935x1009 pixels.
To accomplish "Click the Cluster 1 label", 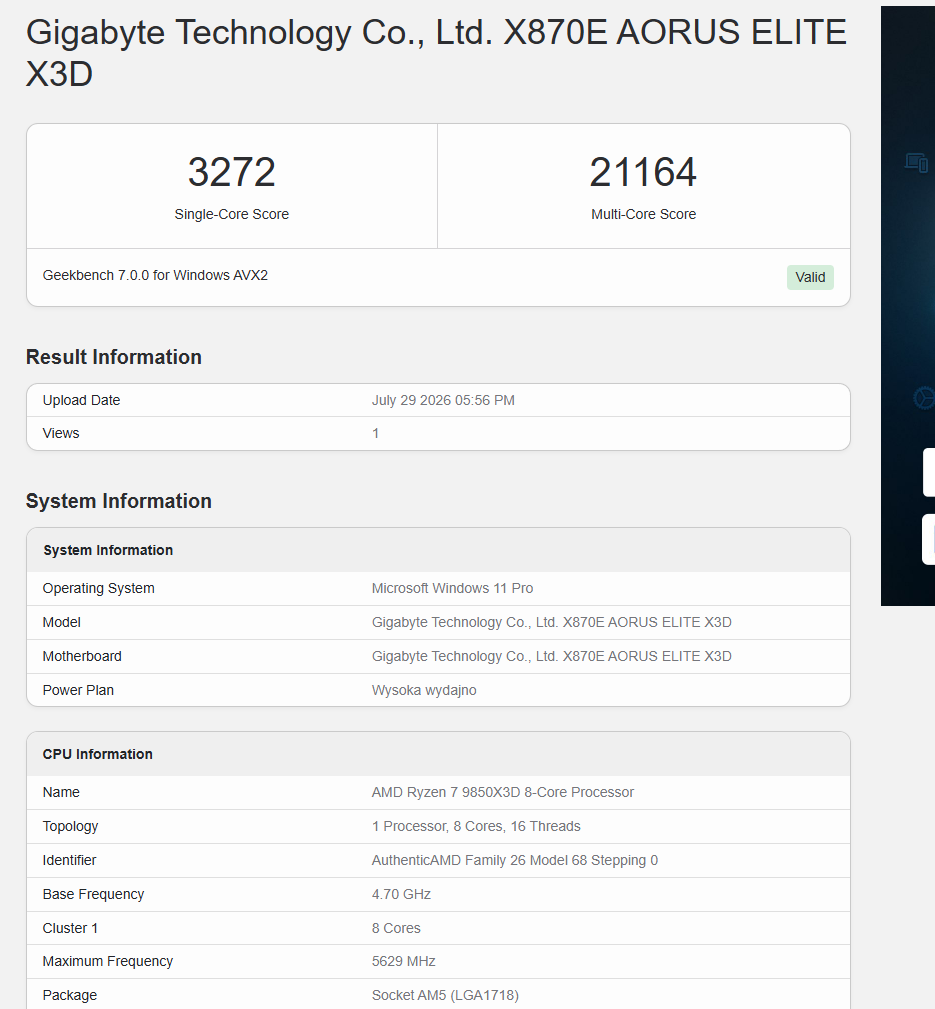I will (70, 929).
